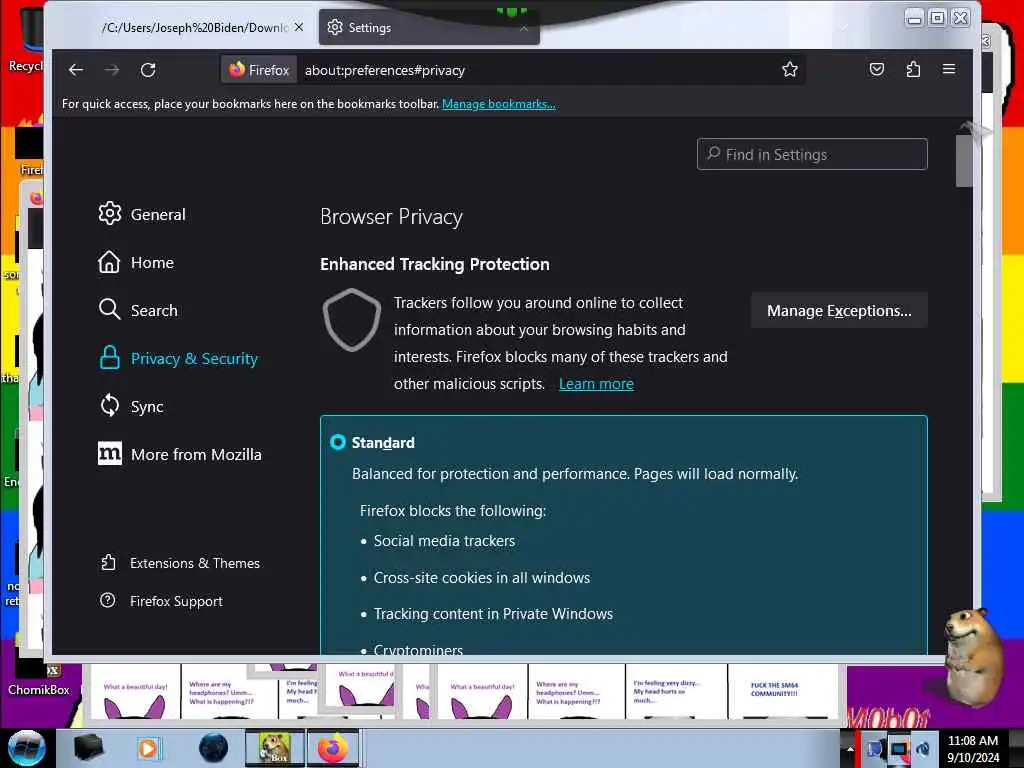Open More from Mozilla category

(x=180, y=455)
